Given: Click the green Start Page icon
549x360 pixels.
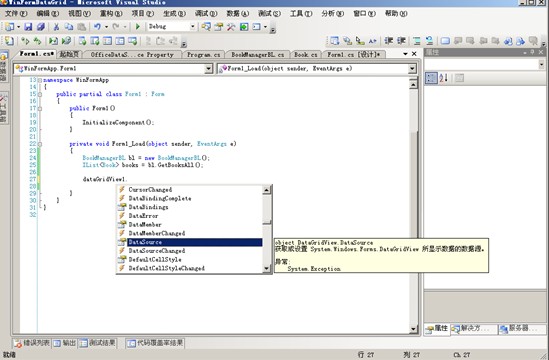Looking at the screenshot, I should [244, 27].
